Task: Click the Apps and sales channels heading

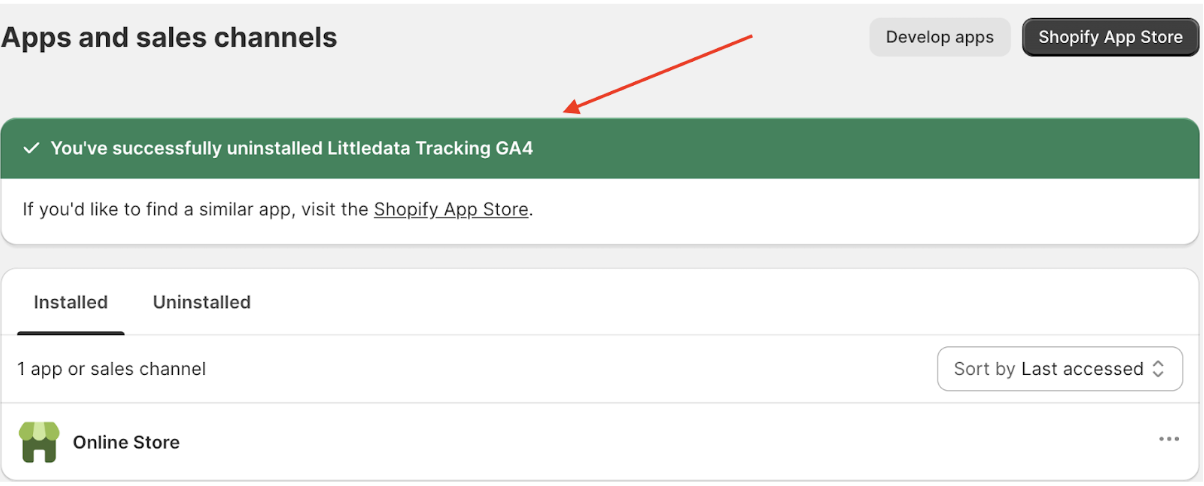Action: coord(169,38)
